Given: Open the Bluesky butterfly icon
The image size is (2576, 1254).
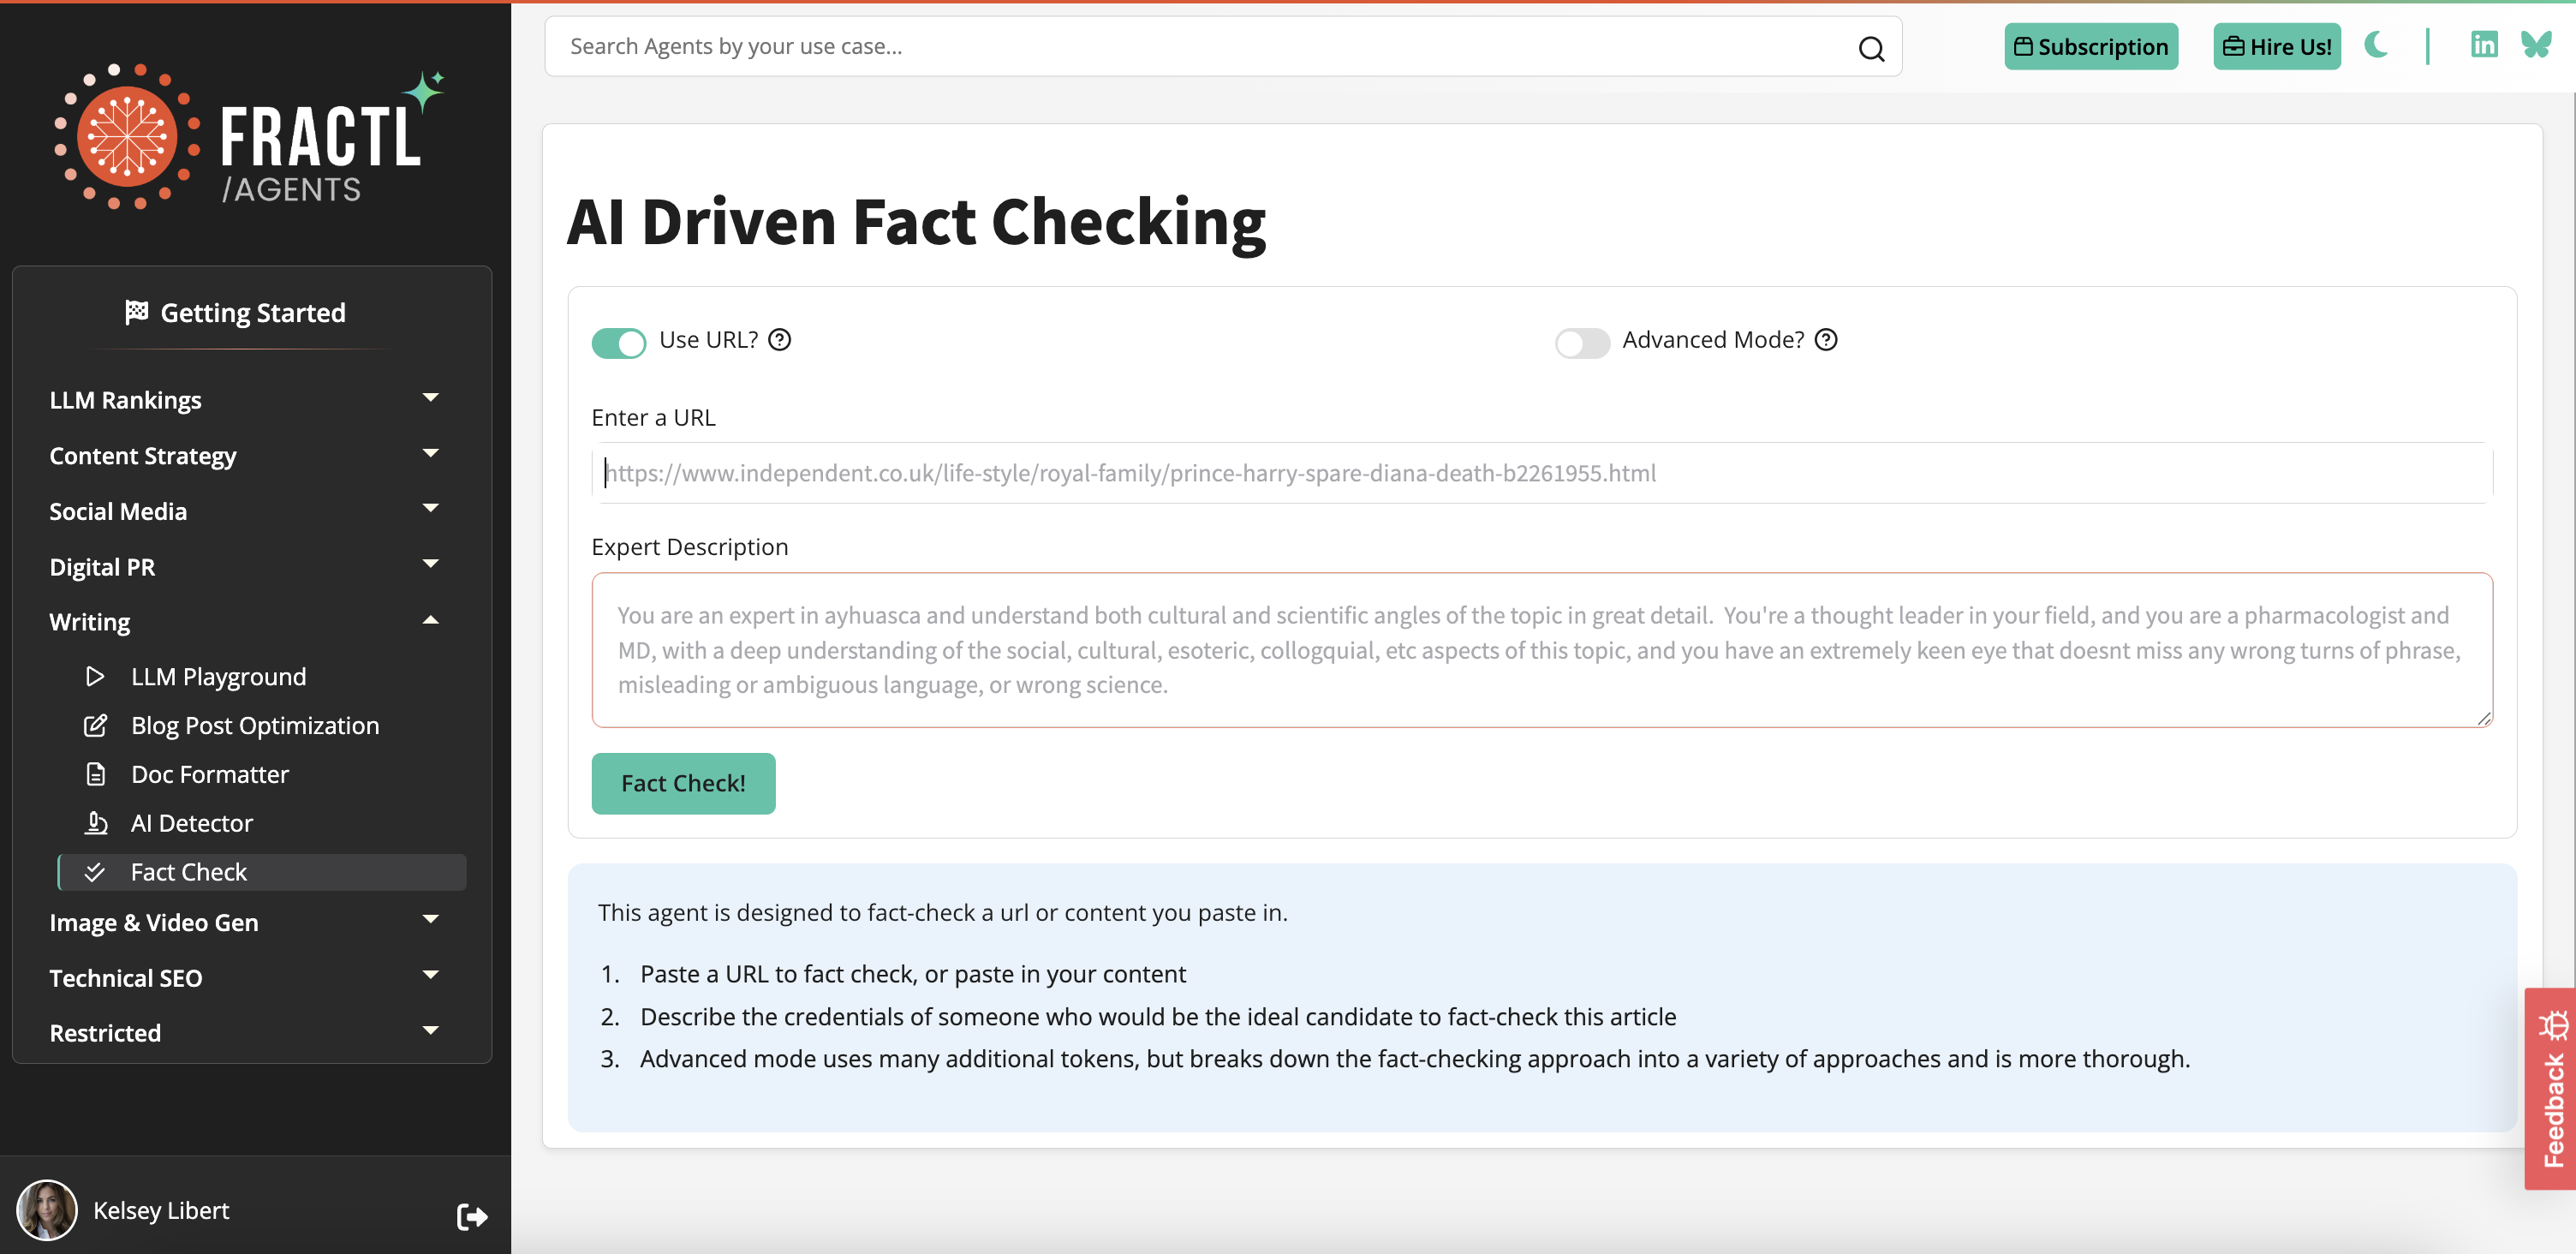Looking at the screenshot, I should 2538,45.
